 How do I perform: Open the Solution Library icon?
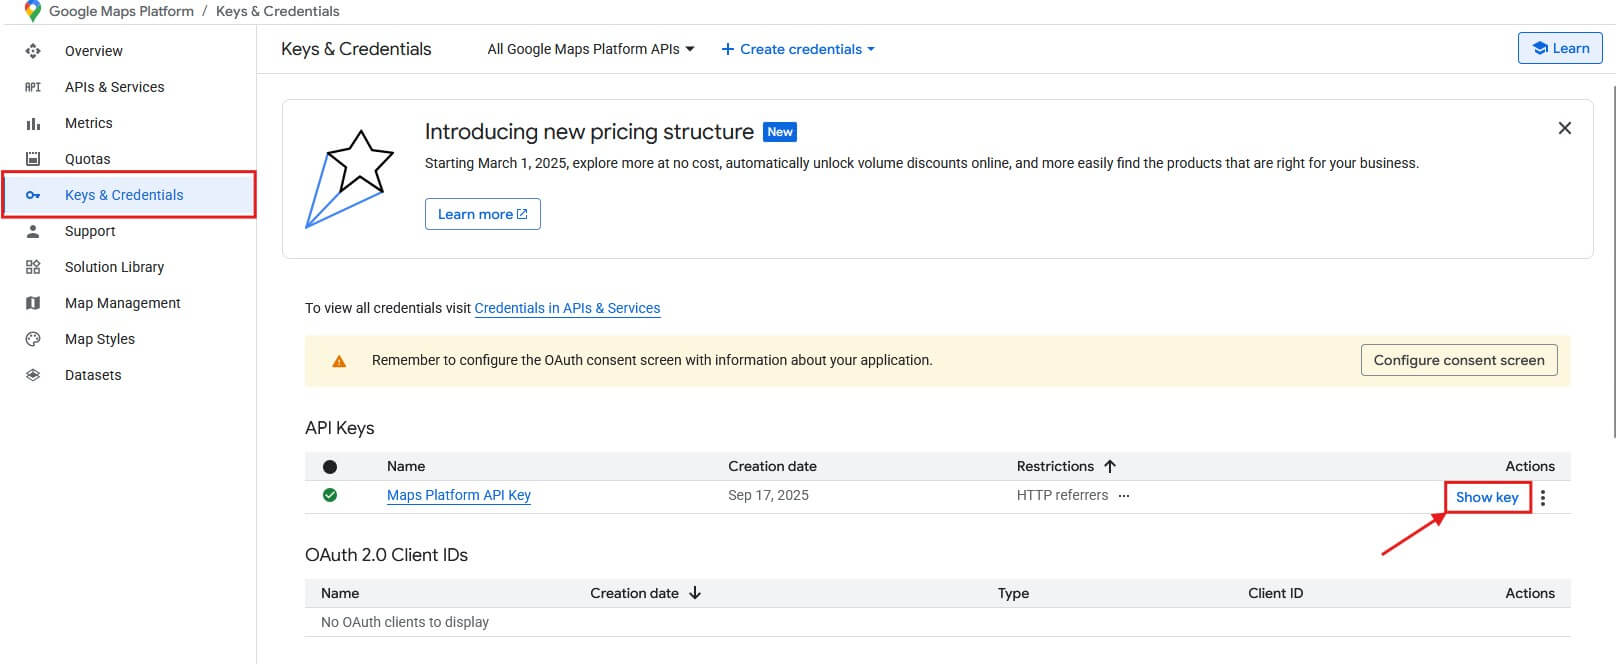[33, 267]
